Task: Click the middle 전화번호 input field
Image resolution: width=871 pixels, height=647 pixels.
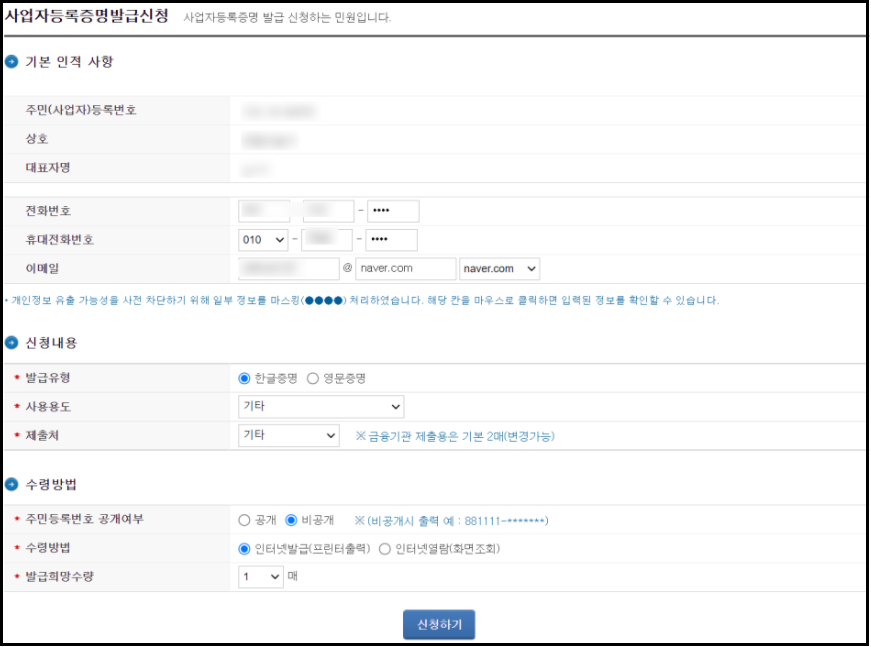Action: [x=328, y=211]
